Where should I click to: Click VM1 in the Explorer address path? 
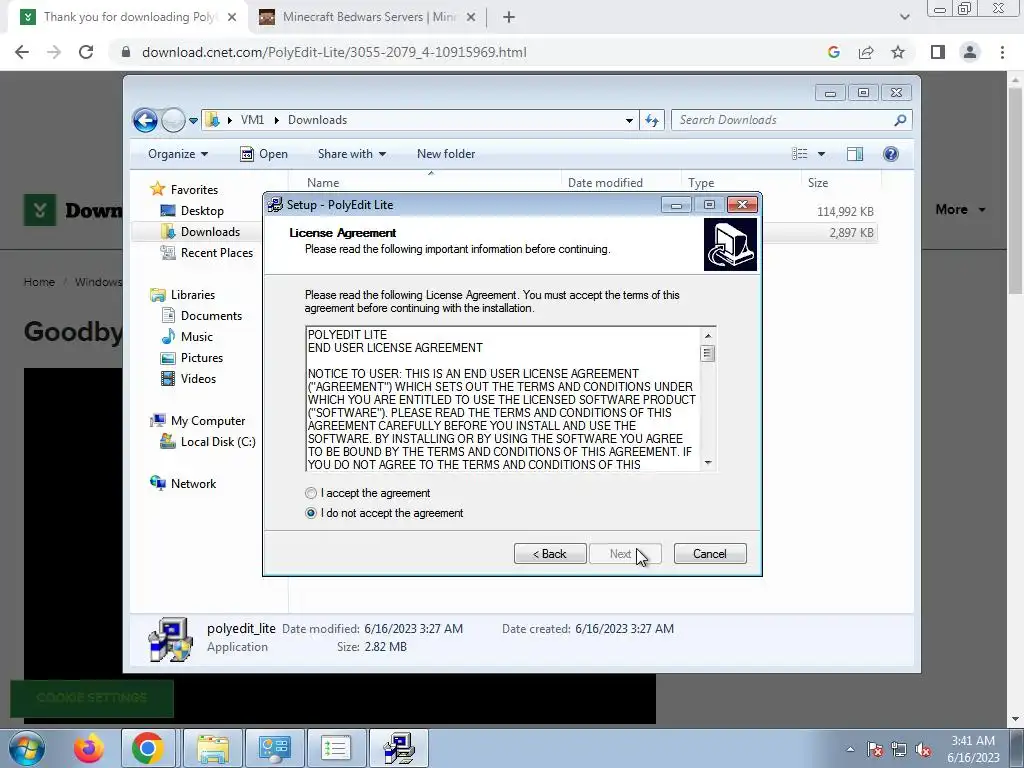coord(252,120)
